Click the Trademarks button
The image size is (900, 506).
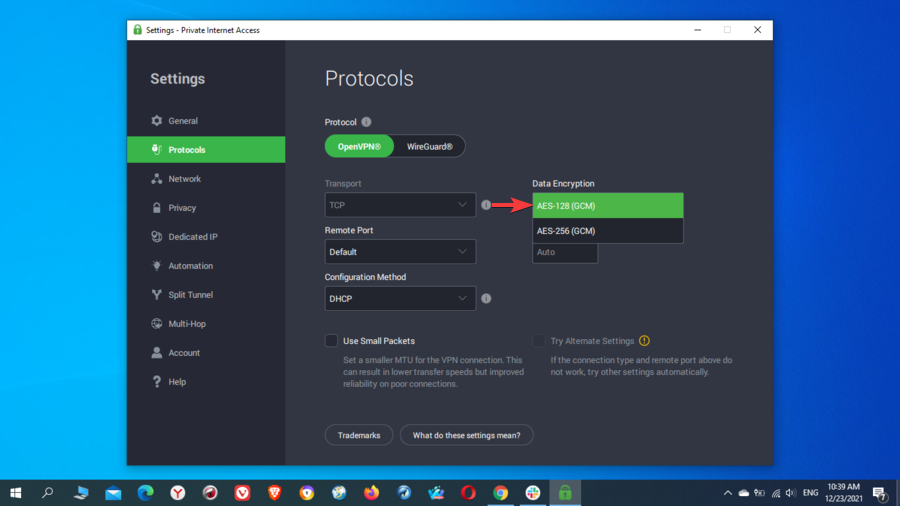[359, 435]
